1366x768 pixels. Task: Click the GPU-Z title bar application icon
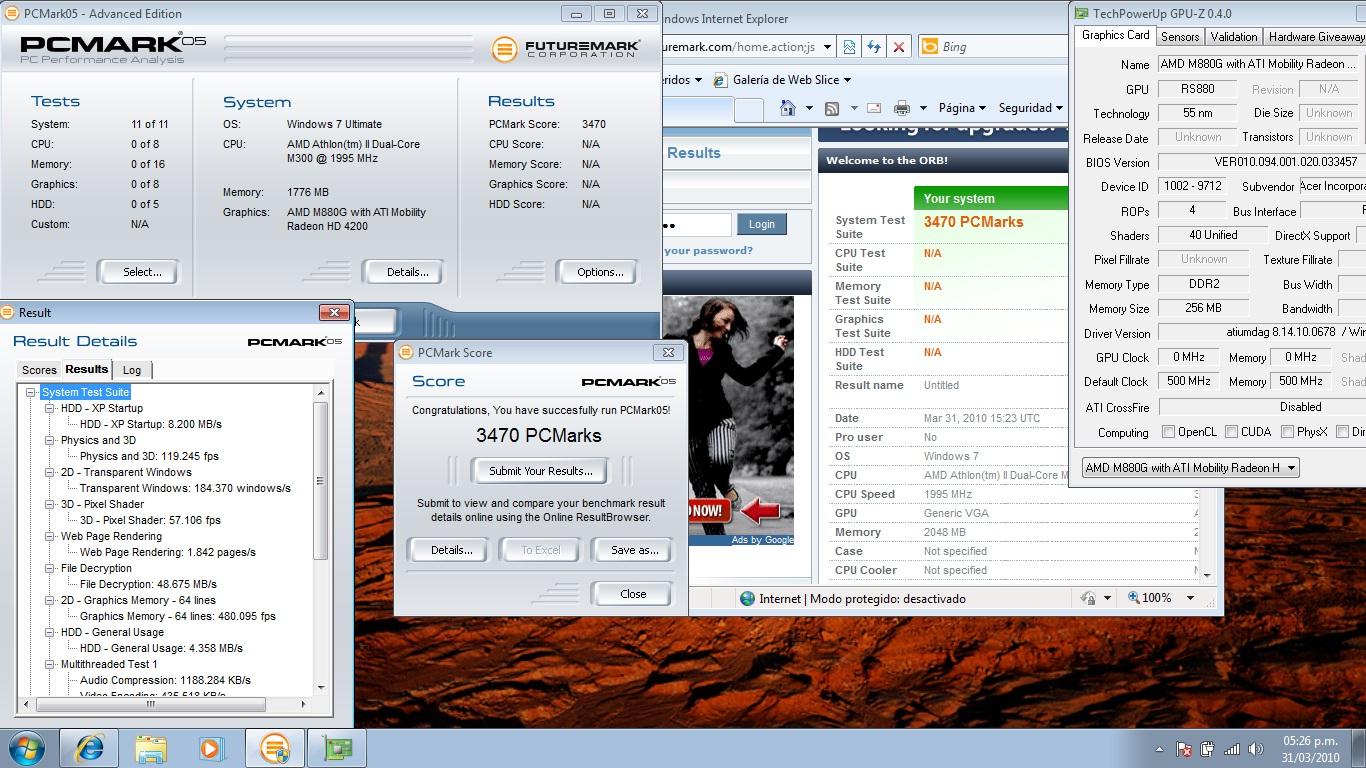click(1081, 14)
